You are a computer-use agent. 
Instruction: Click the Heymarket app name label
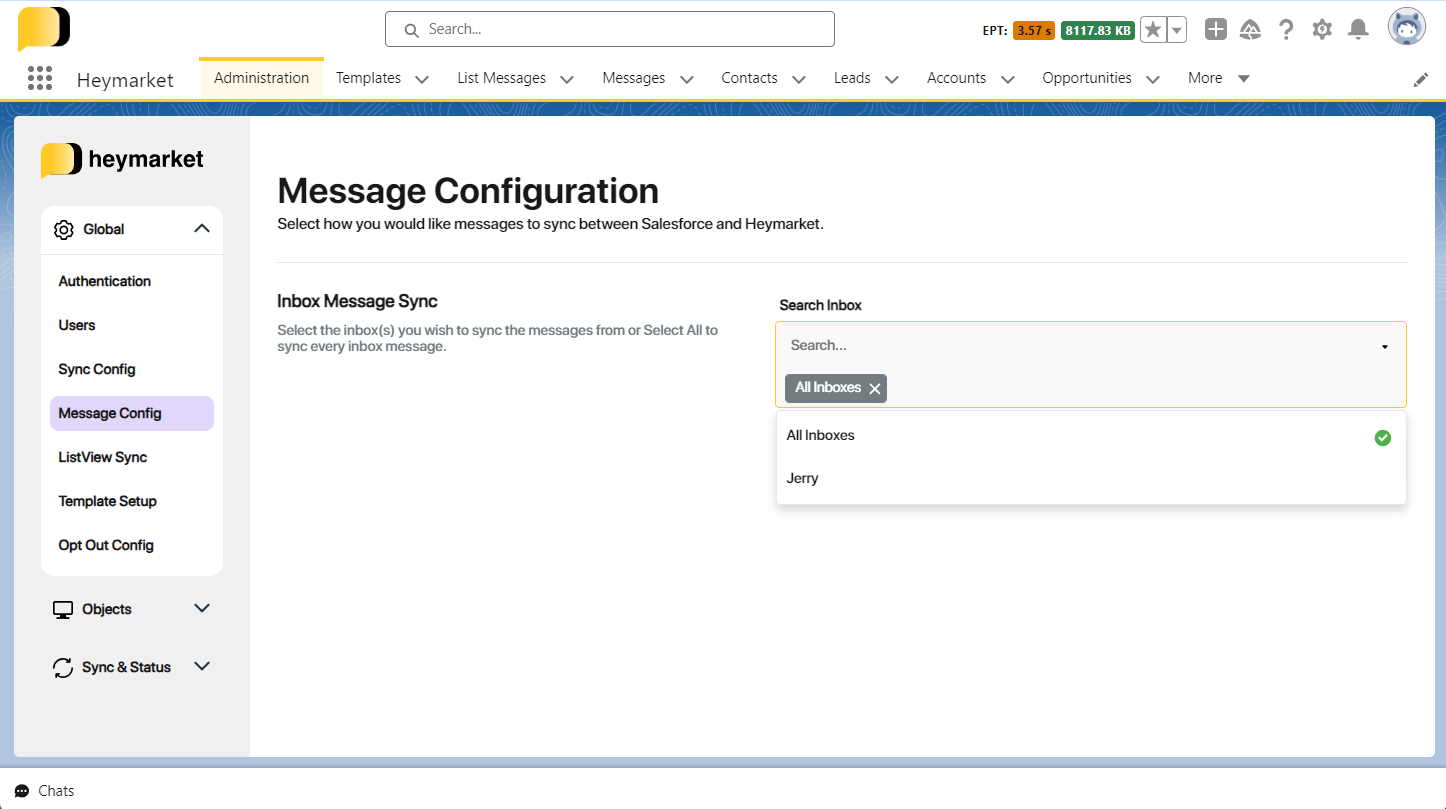[125, 80]
